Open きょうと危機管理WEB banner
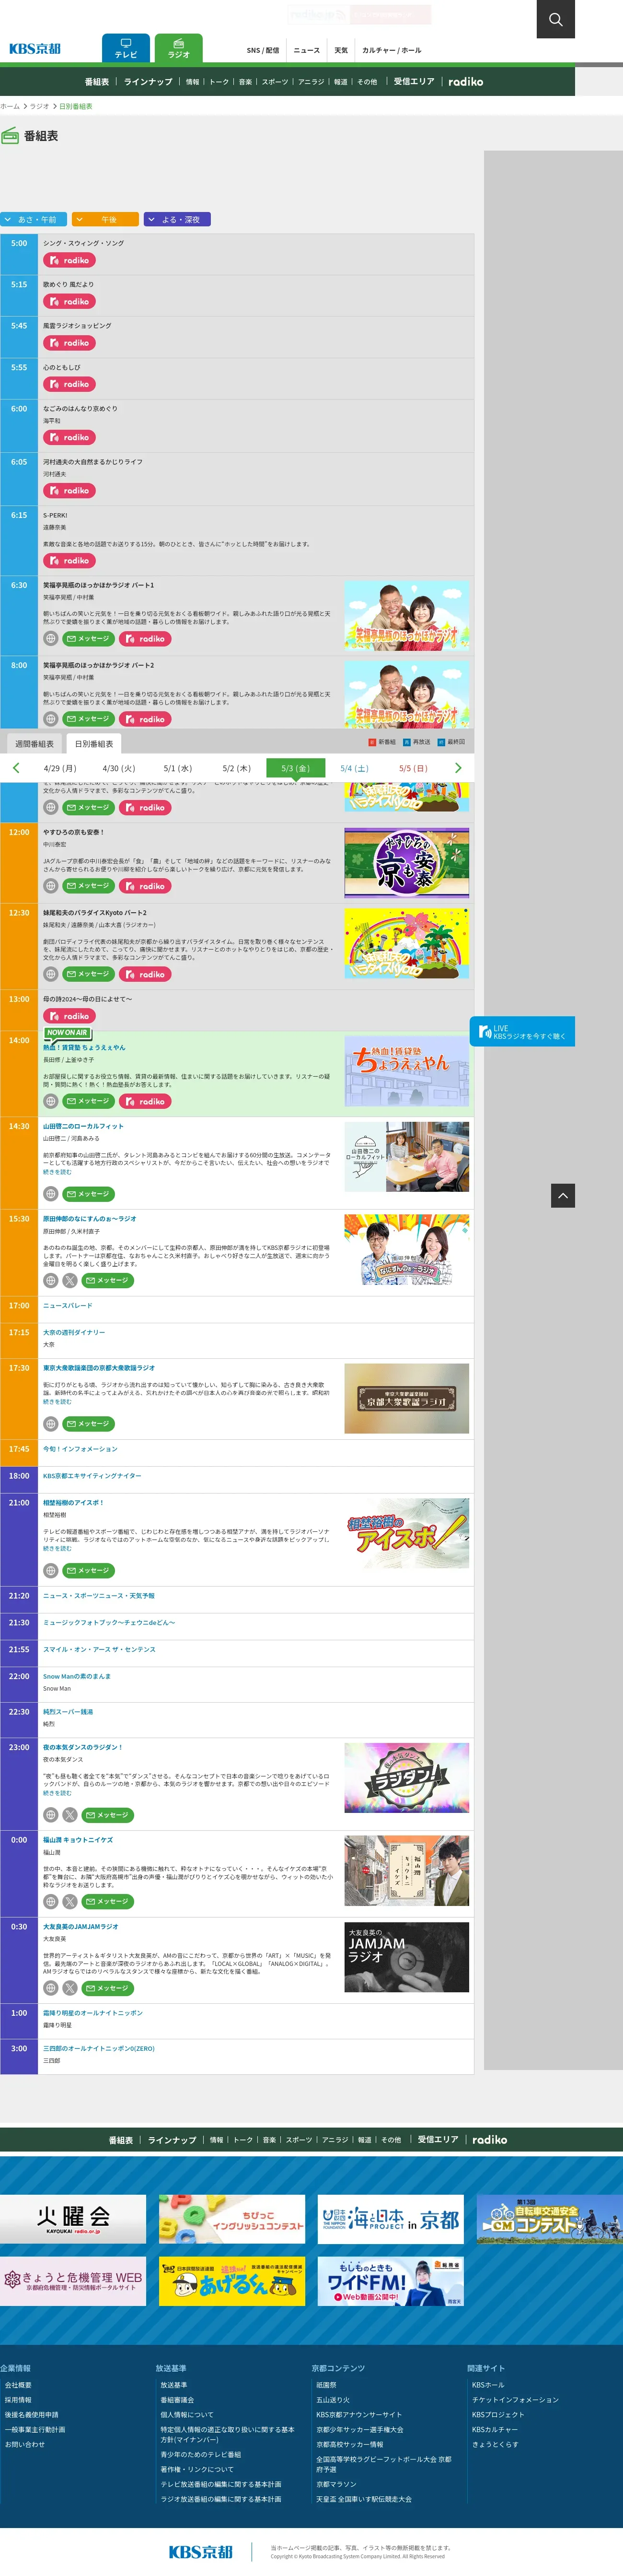This screenshot has height=2576, width=623. (x=73, y=2281)
